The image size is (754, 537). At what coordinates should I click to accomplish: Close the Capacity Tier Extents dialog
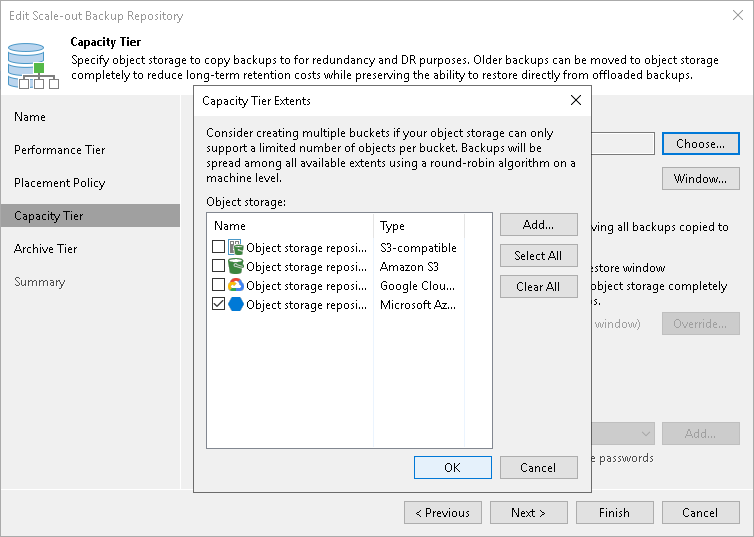(x=576, y=100)
